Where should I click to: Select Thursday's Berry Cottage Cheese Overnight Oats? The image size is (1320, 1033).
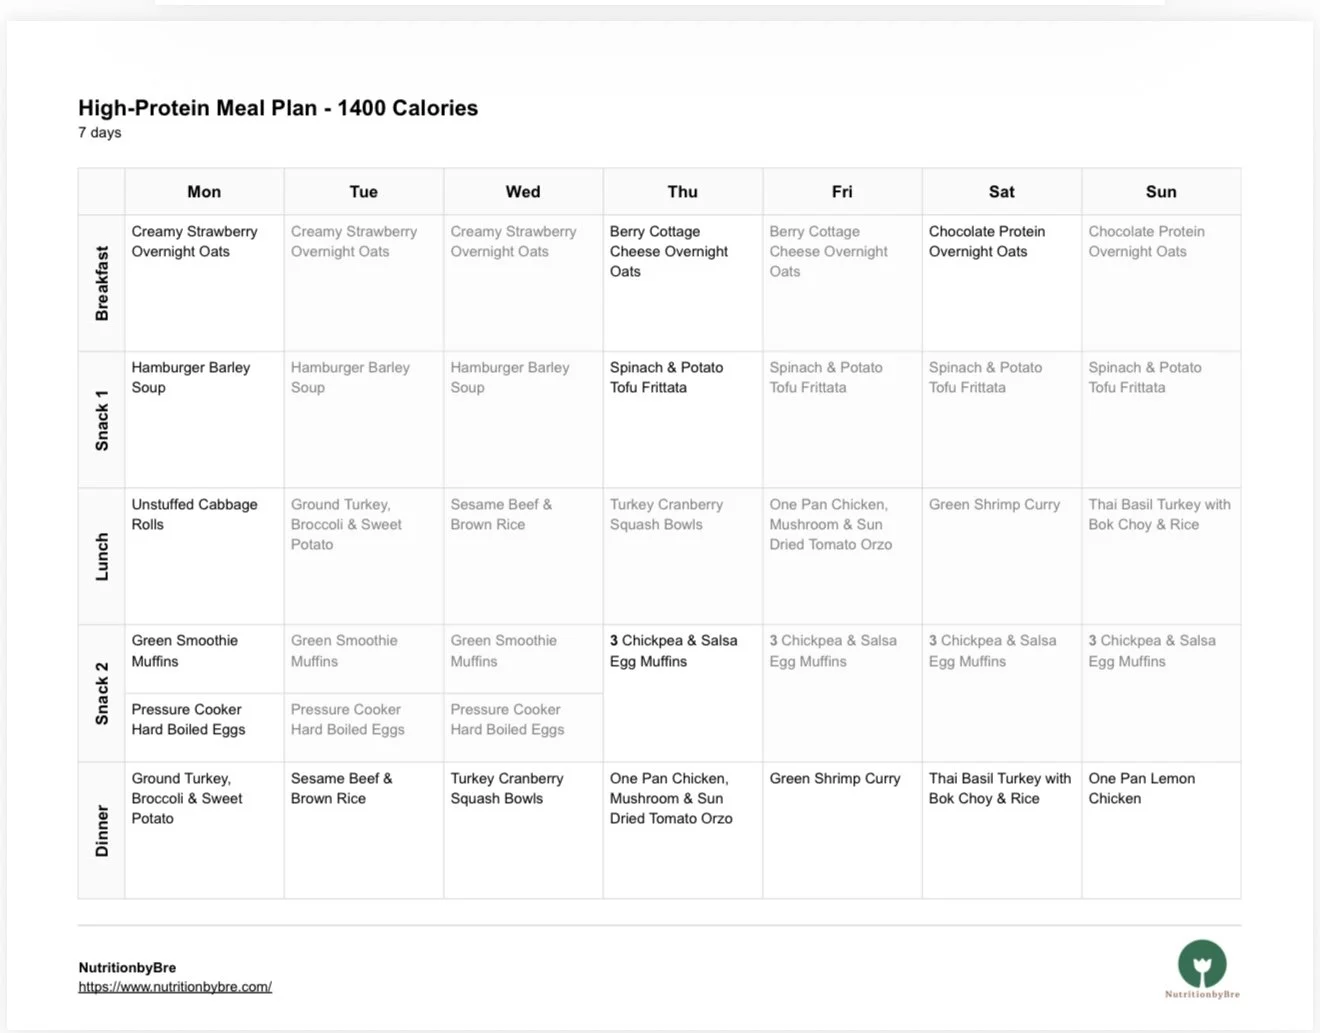coord(669,251)
